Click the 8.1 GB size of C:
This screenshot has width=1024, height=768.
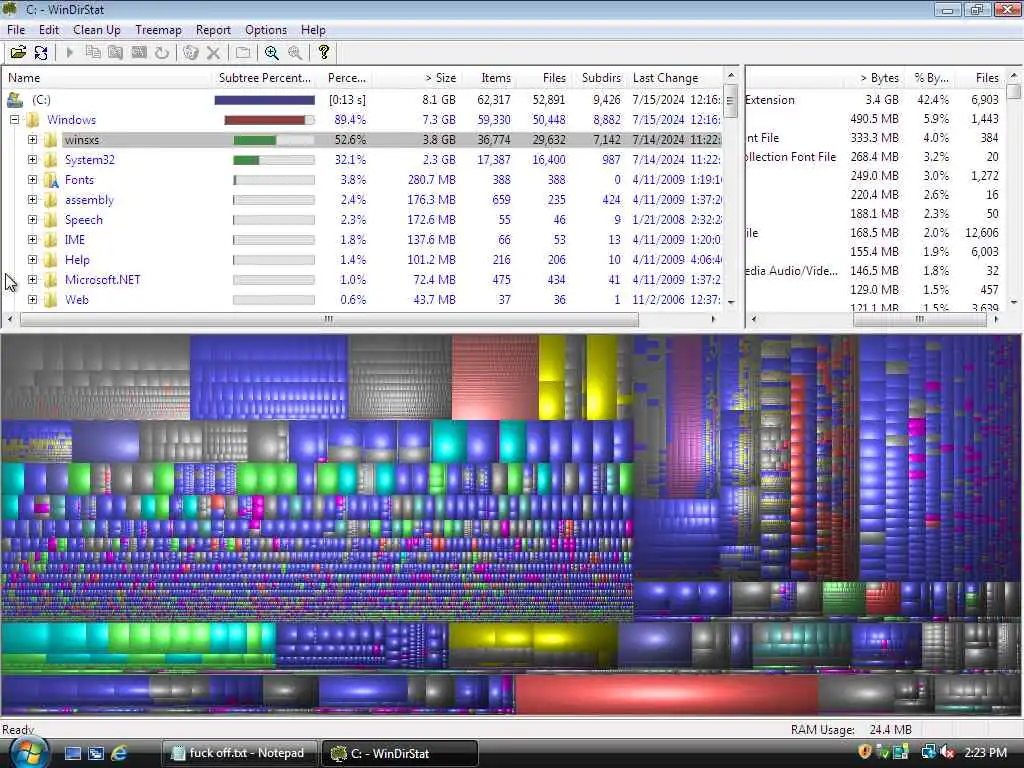(x=438, y=100)
